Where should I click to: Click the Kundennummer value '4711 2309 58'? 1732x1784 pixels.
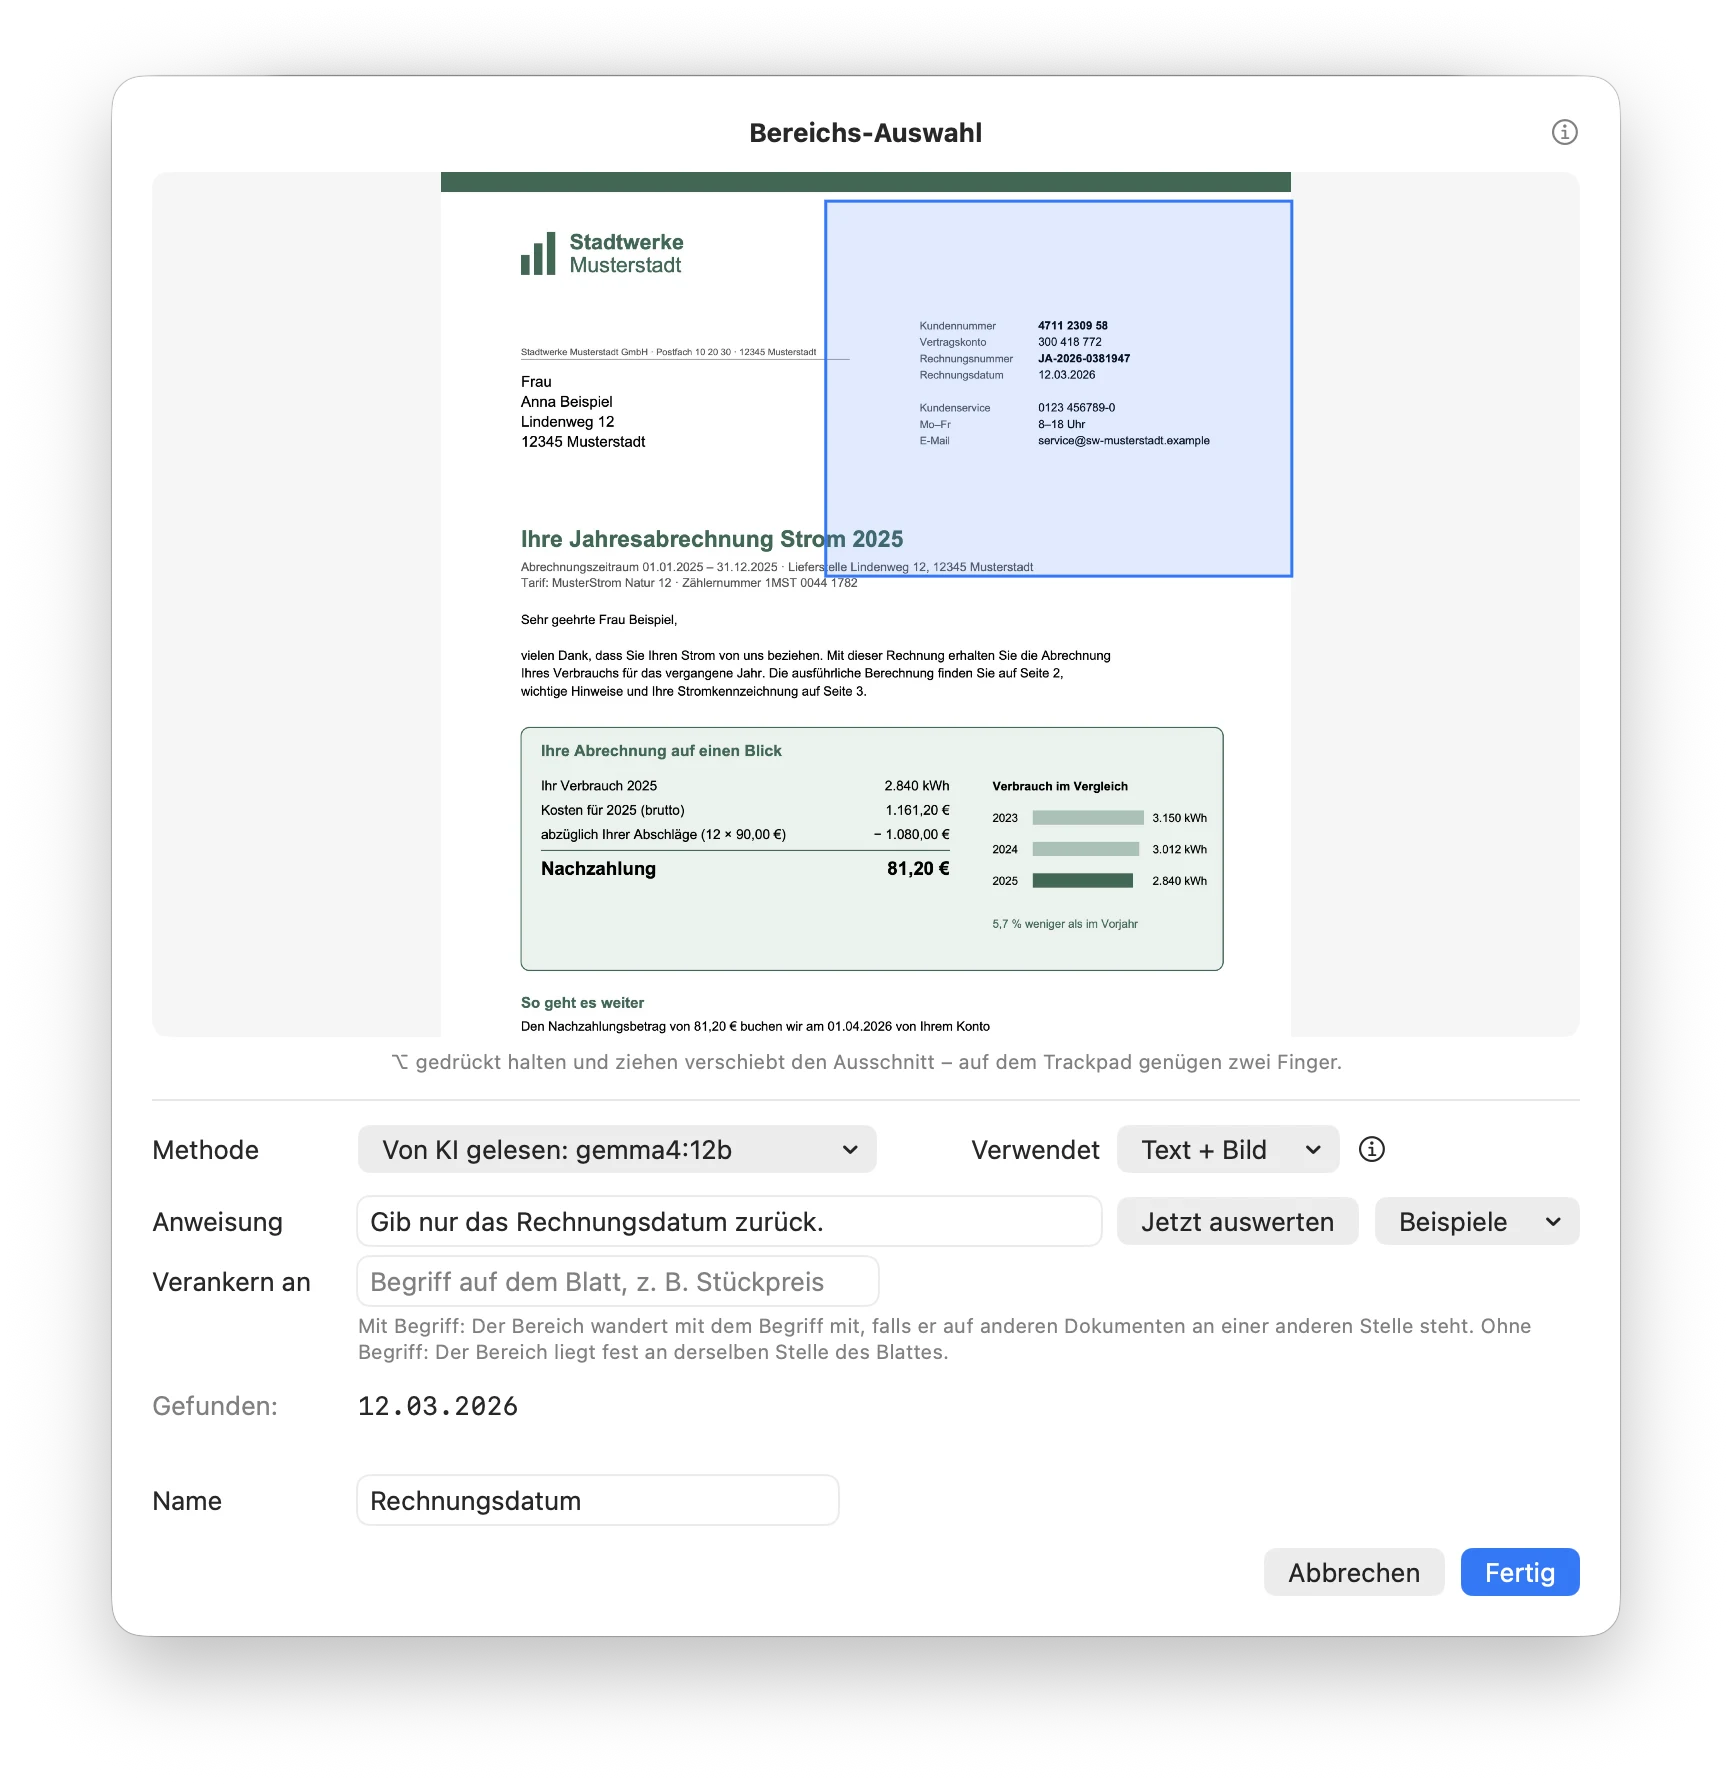tap(1073, 325)
